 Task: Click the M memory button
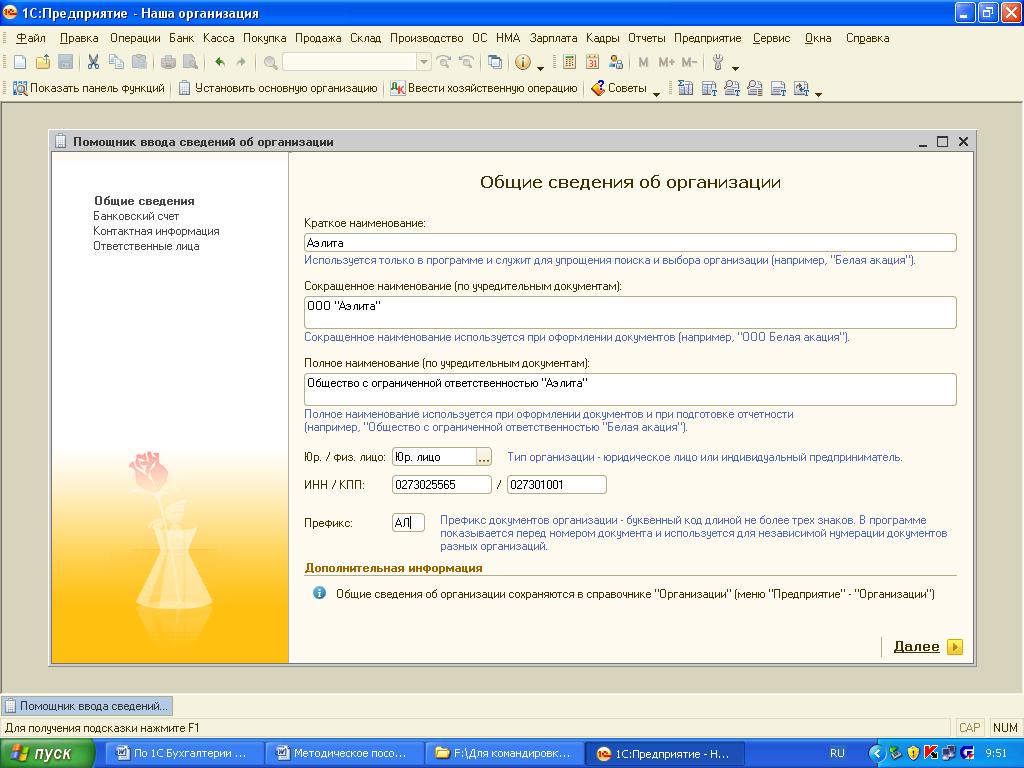(643, 62)
